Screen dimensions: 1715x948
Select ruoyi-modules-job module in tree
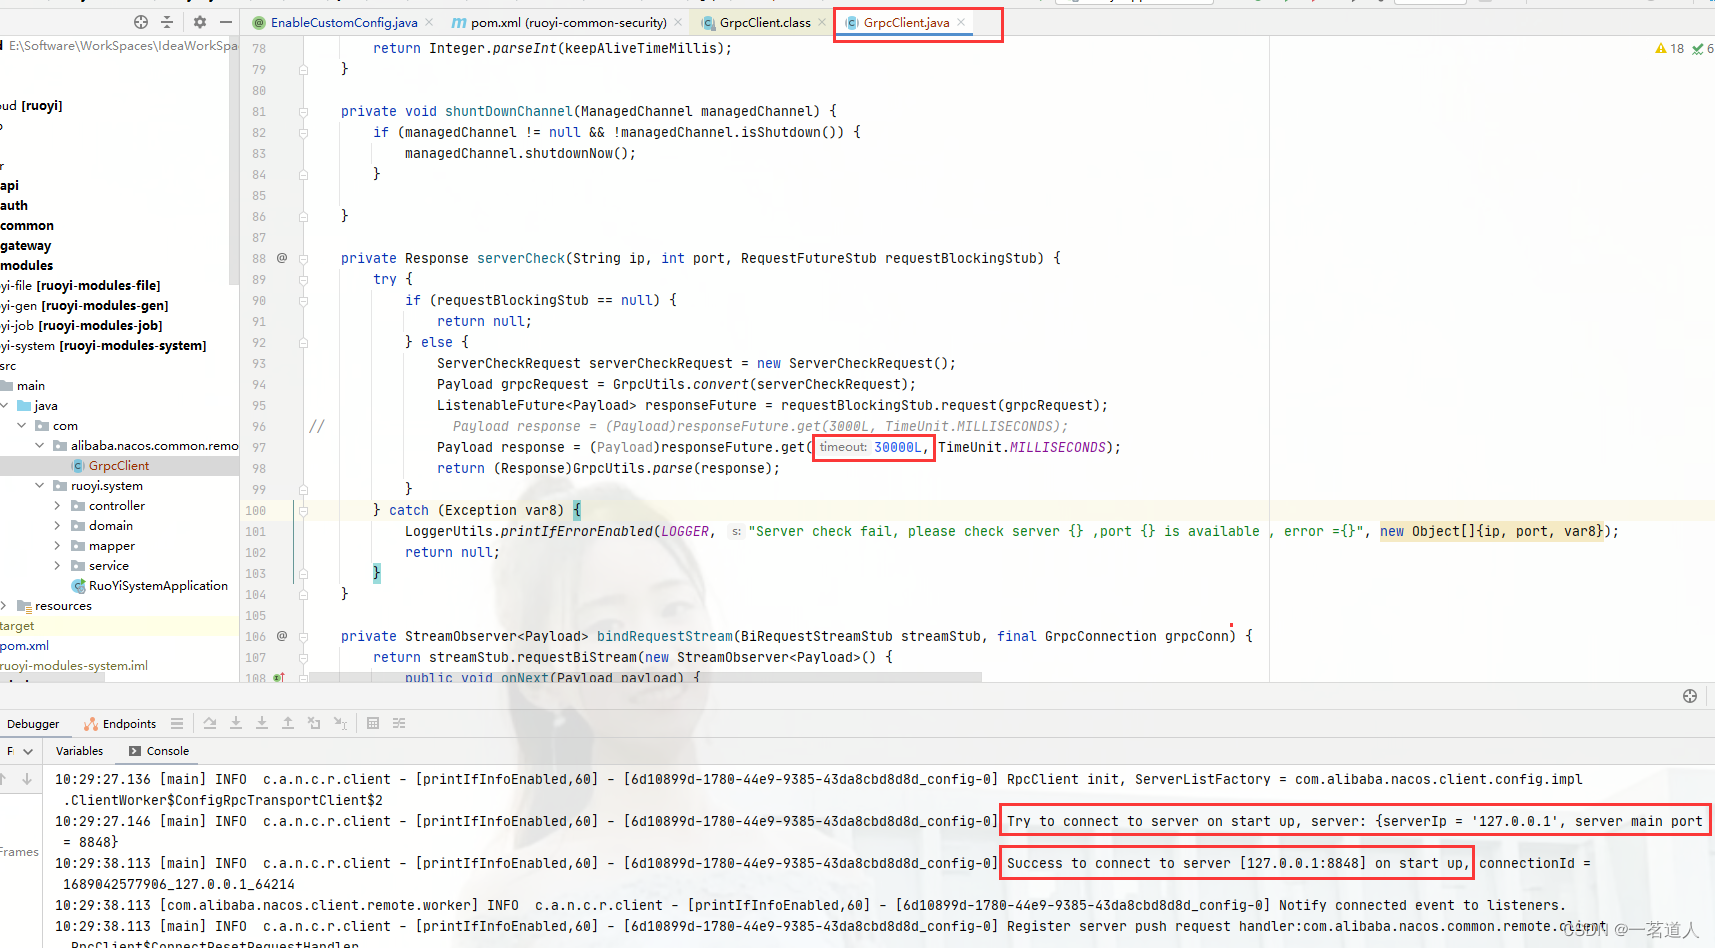coord(82,326)
